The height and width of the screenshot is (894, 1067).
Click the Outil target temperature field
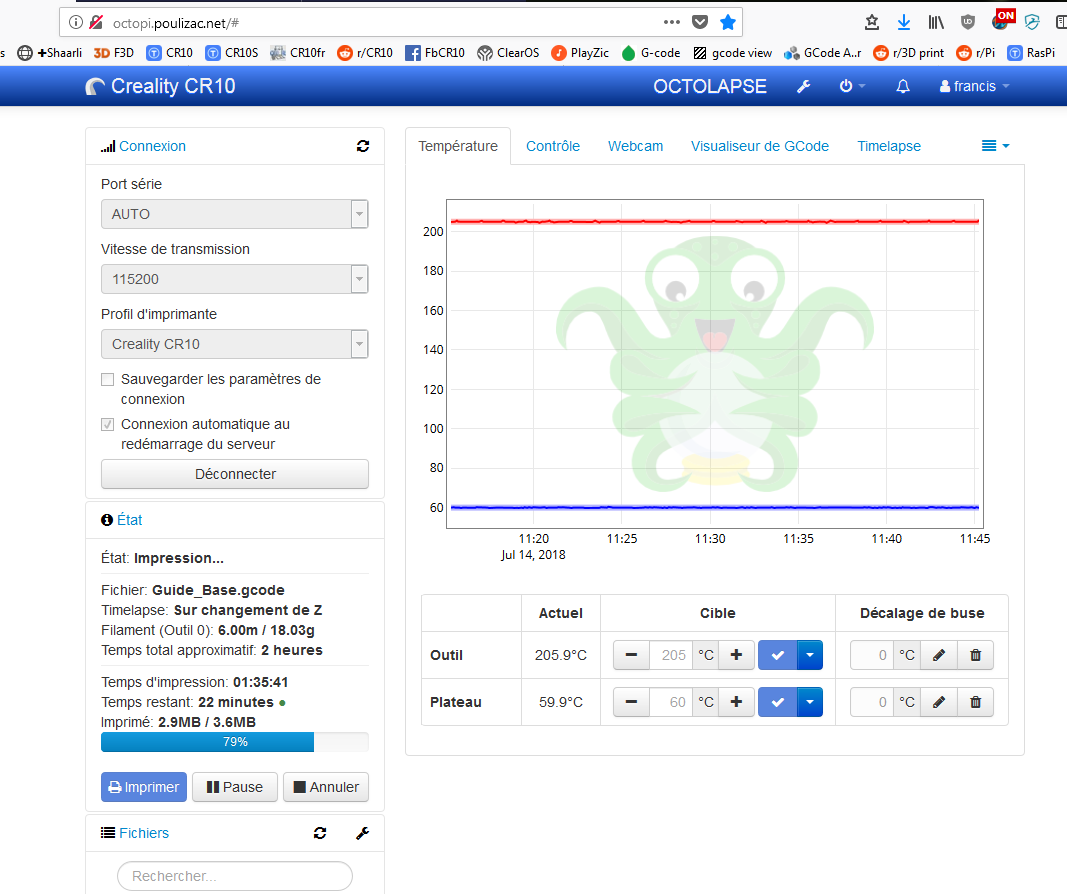pos(671,655)
